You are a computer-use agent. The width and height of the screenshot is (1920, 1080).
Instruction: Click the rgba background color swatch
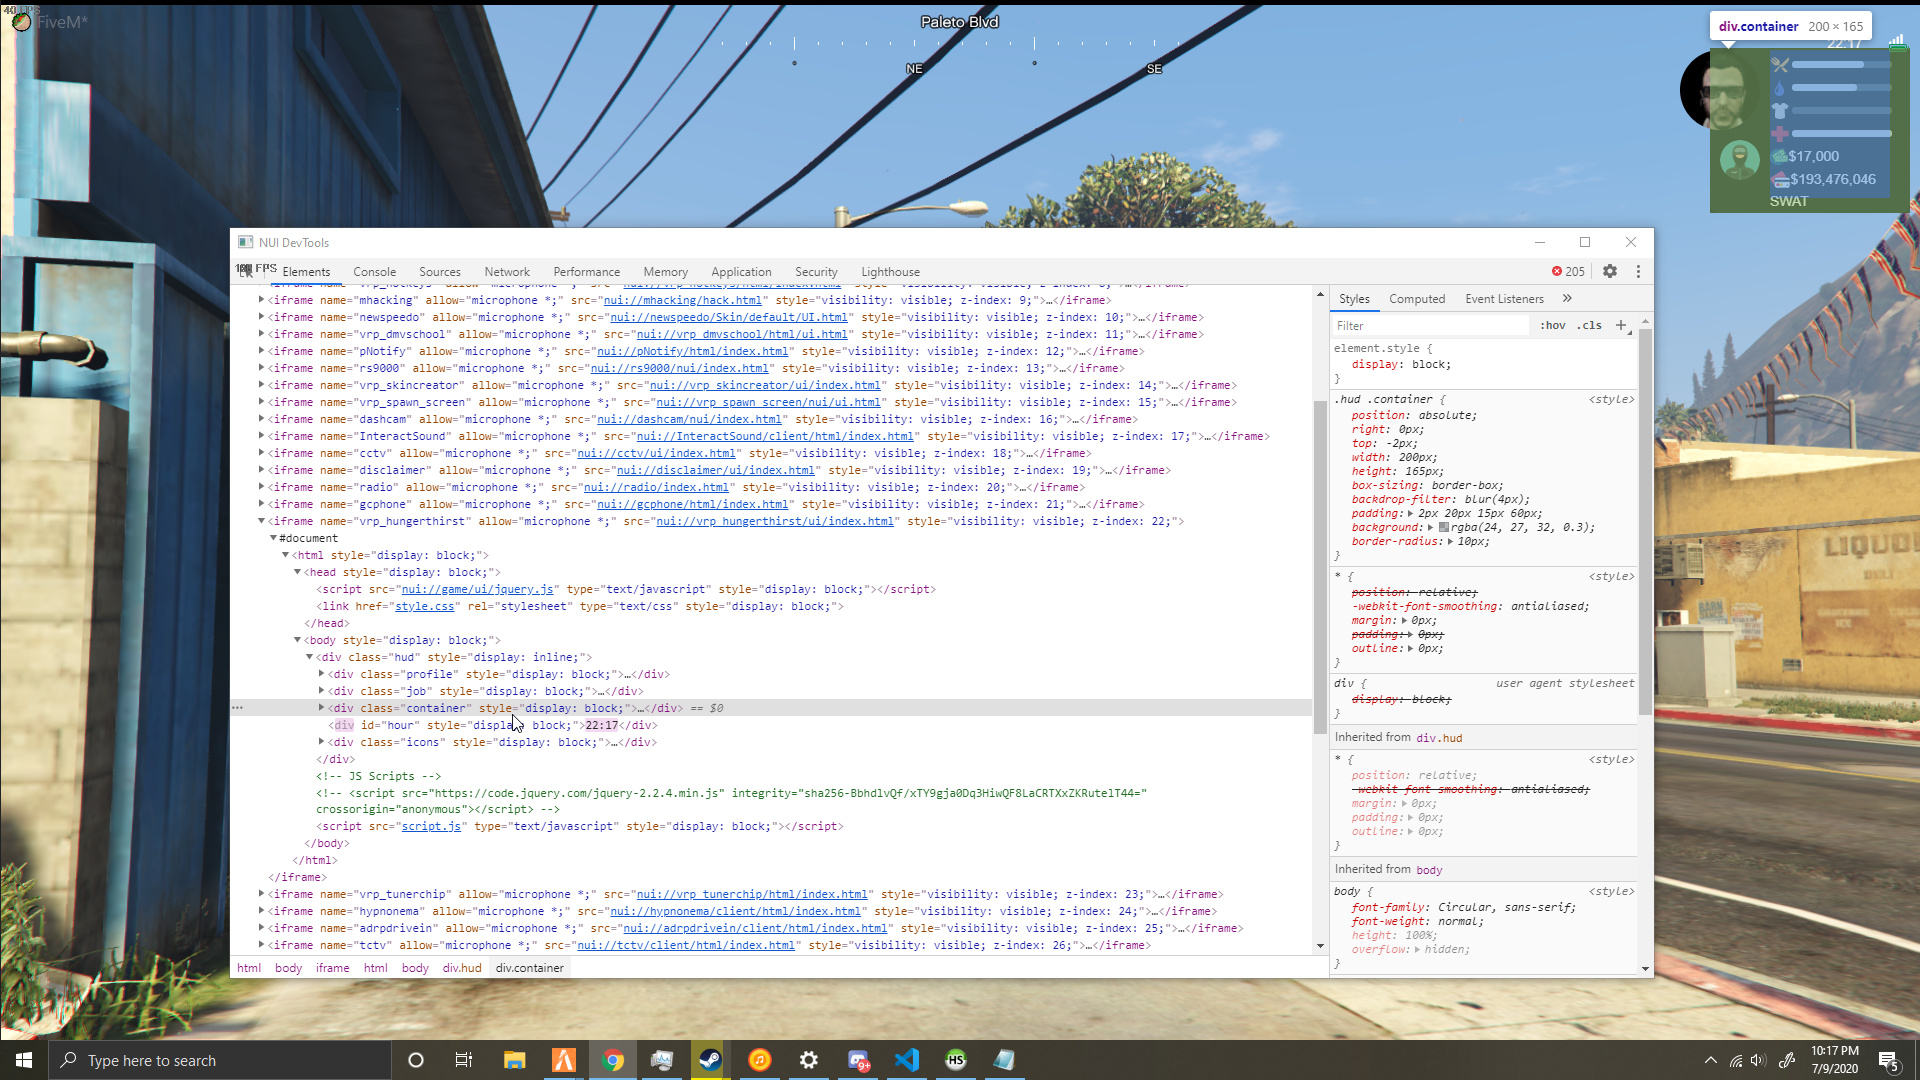[1443, 527]
